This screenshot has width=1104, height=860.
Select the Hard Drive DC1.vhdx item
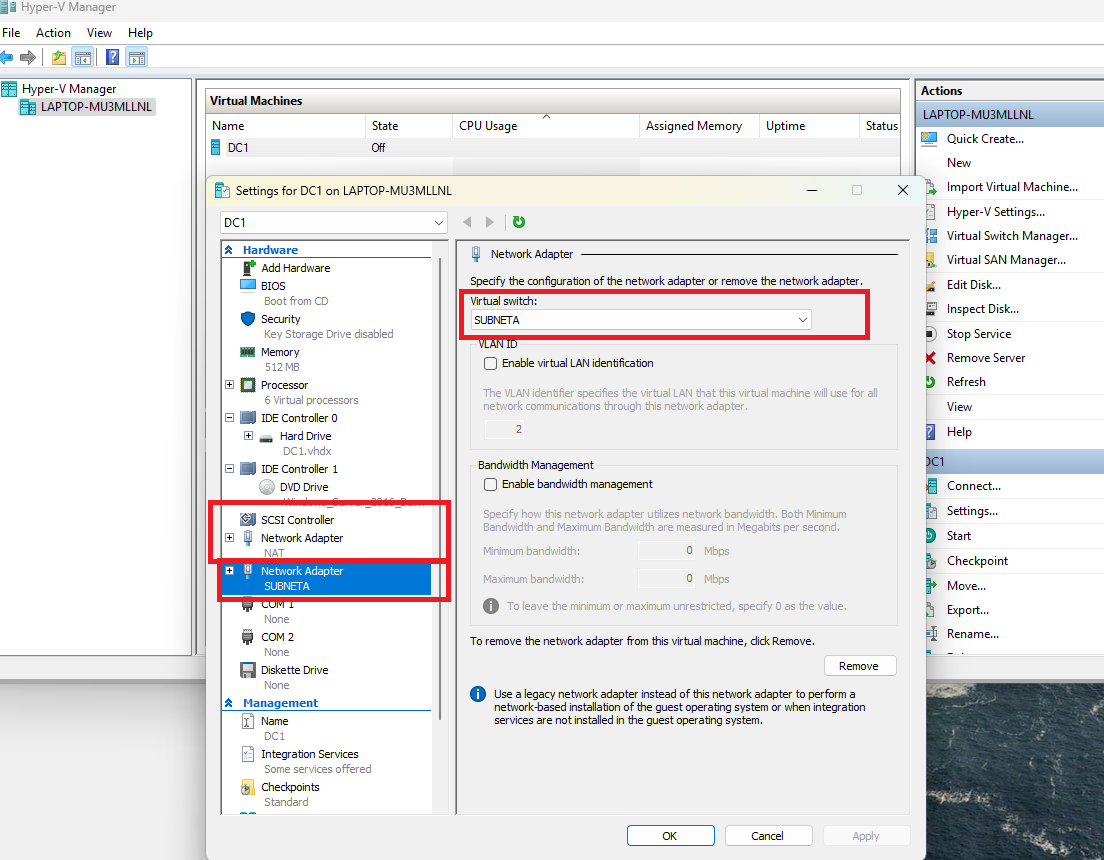click(x=305, y=436)
